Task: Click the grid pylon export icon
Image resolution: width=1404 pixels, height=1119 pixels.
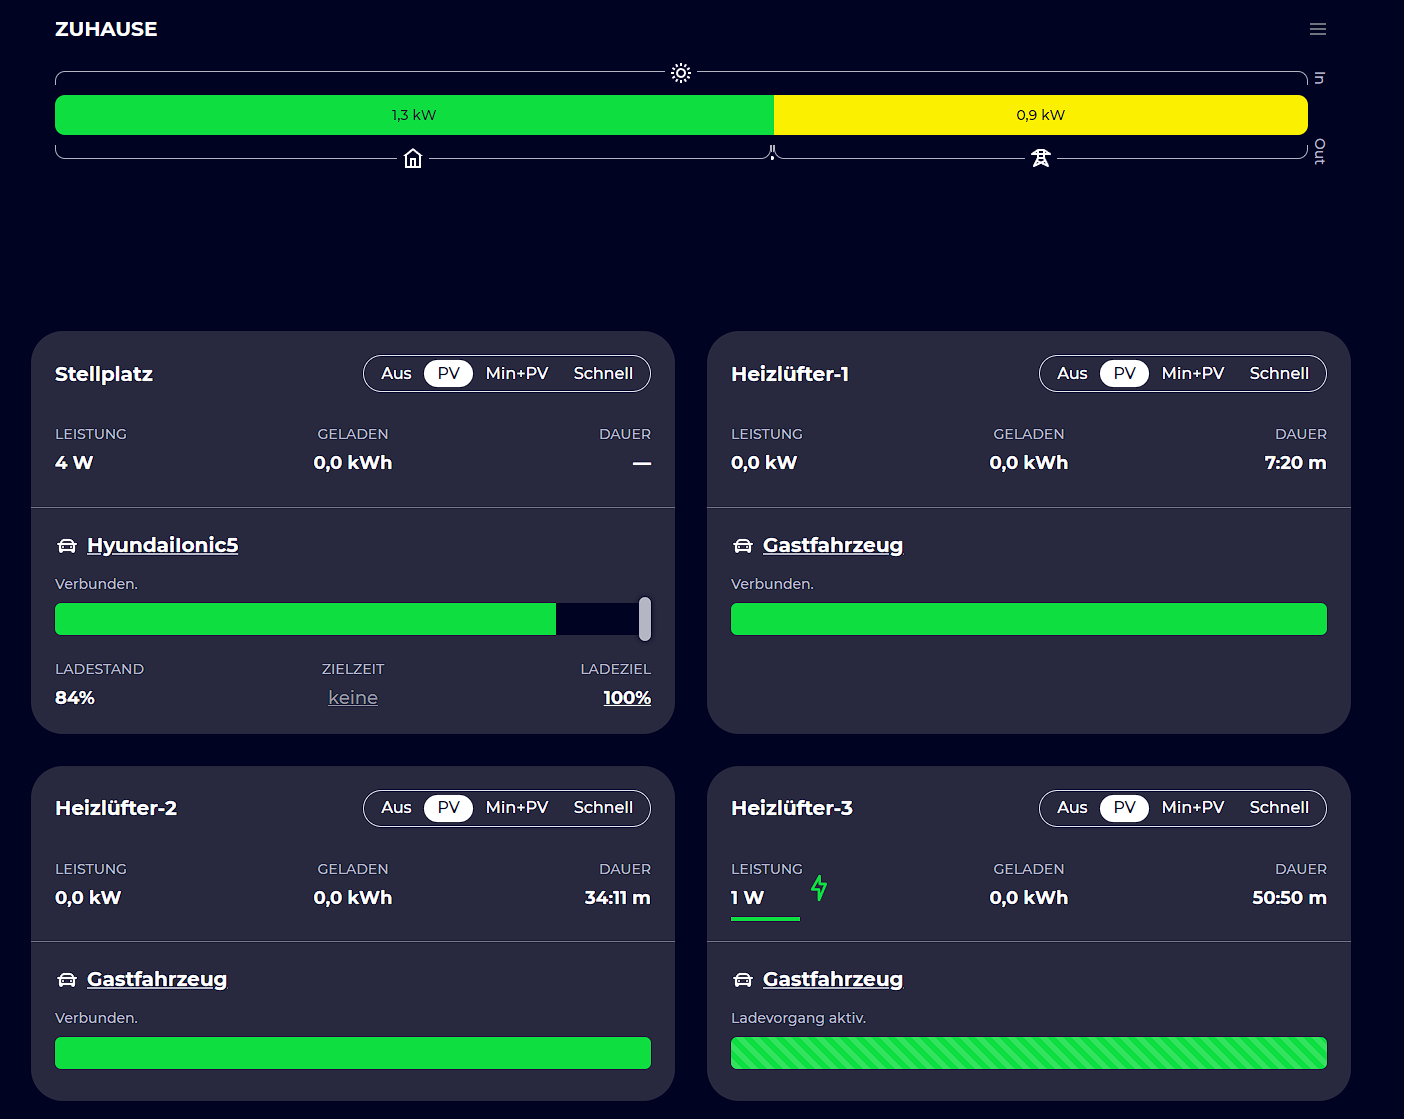Action: [x=1041, y=158]
